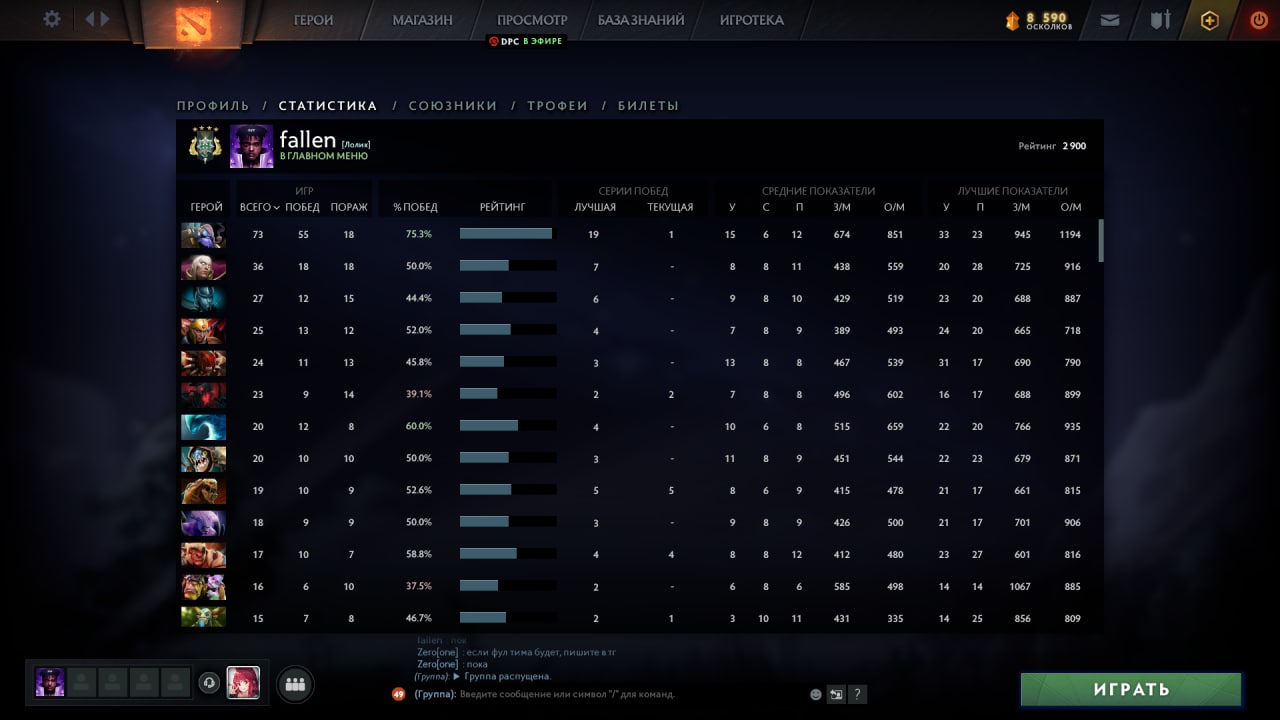Sort by Всего column with arrow
Viewport: 1280px width, 720px height.
[260, 207]
